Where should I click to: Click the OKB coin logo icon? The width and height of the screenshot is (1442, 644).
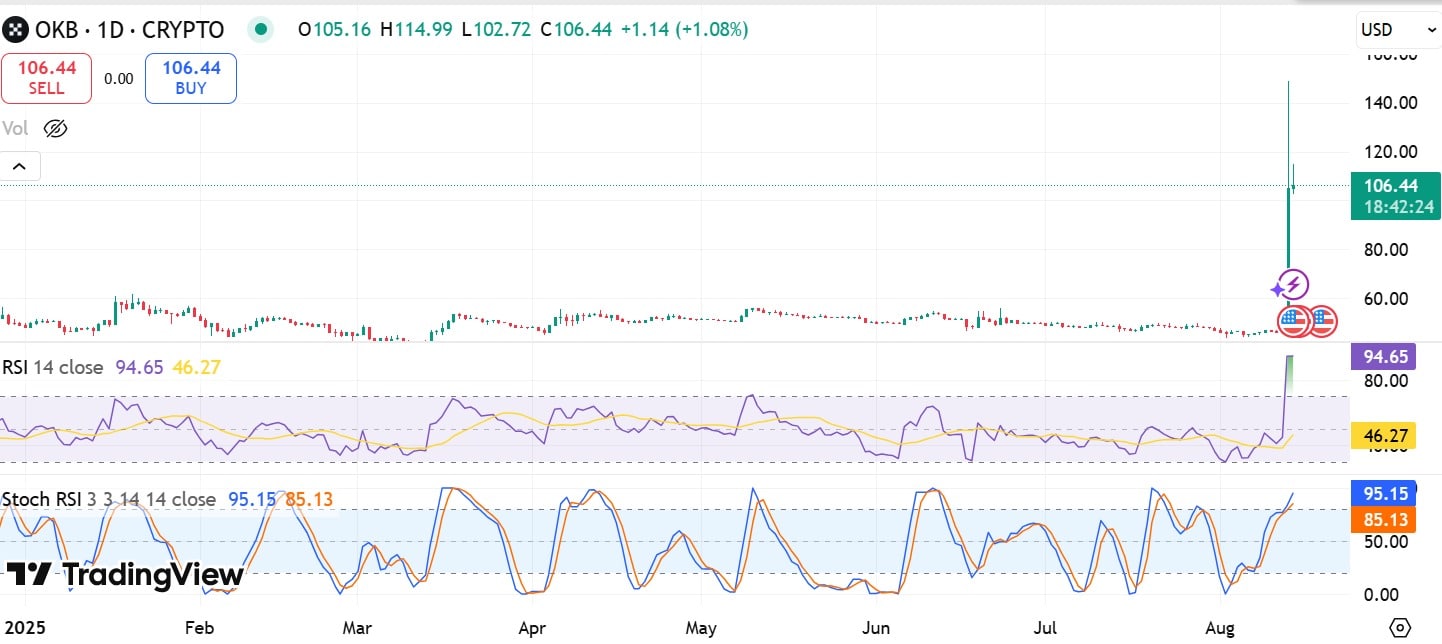pyautogui.click(x=14, y=30)
